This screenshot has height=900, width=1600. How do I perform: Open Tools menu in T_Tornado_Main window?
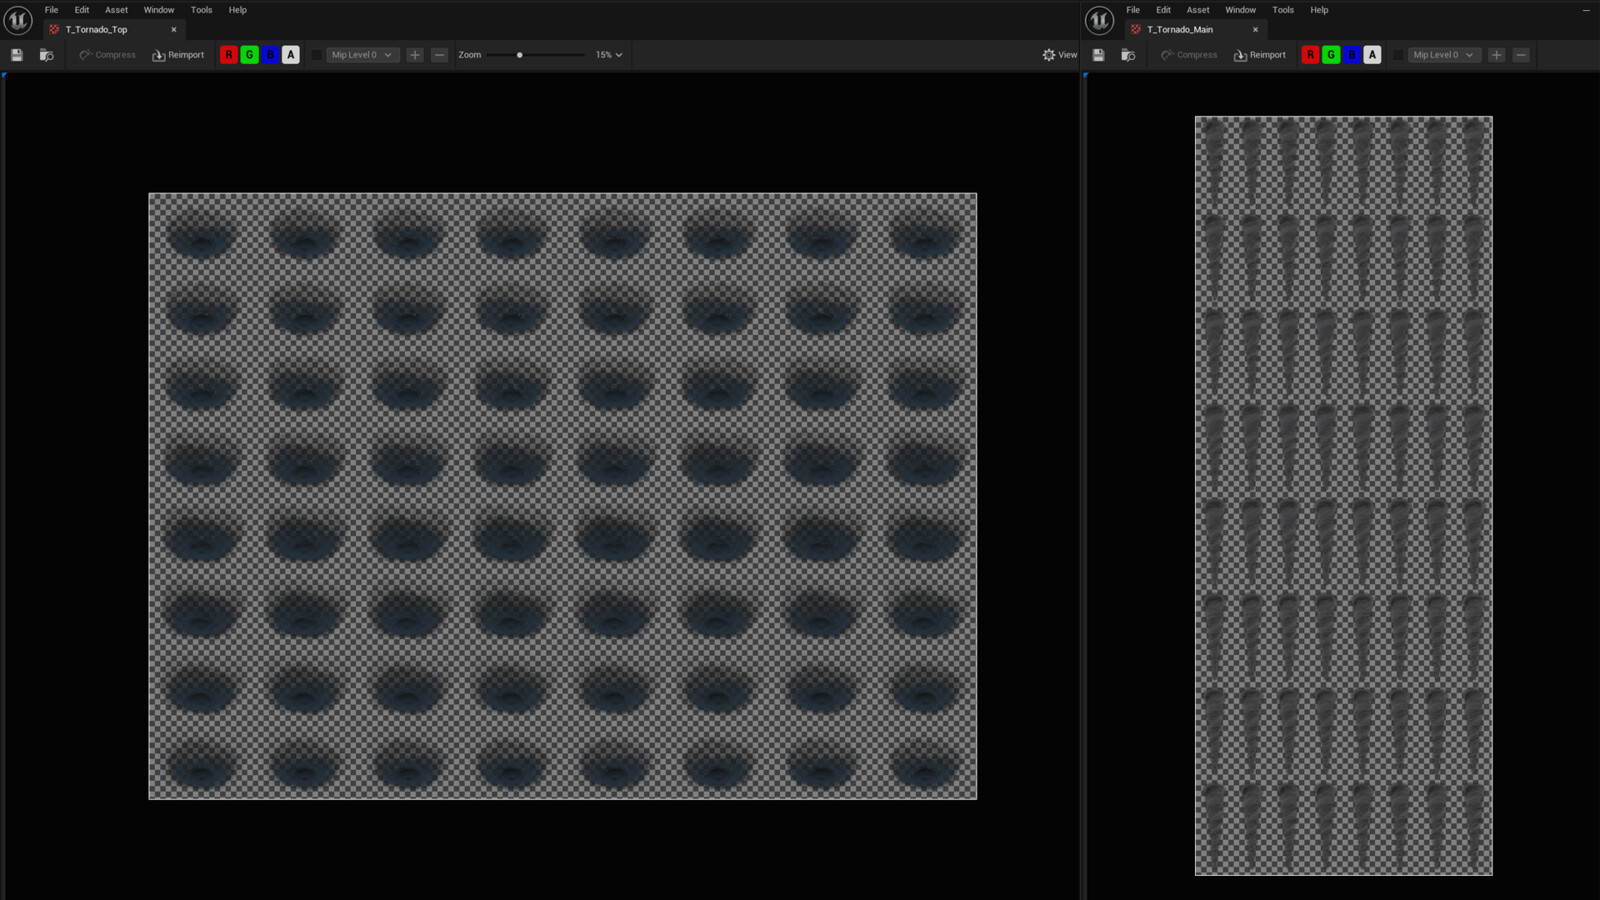(1283, 10)
